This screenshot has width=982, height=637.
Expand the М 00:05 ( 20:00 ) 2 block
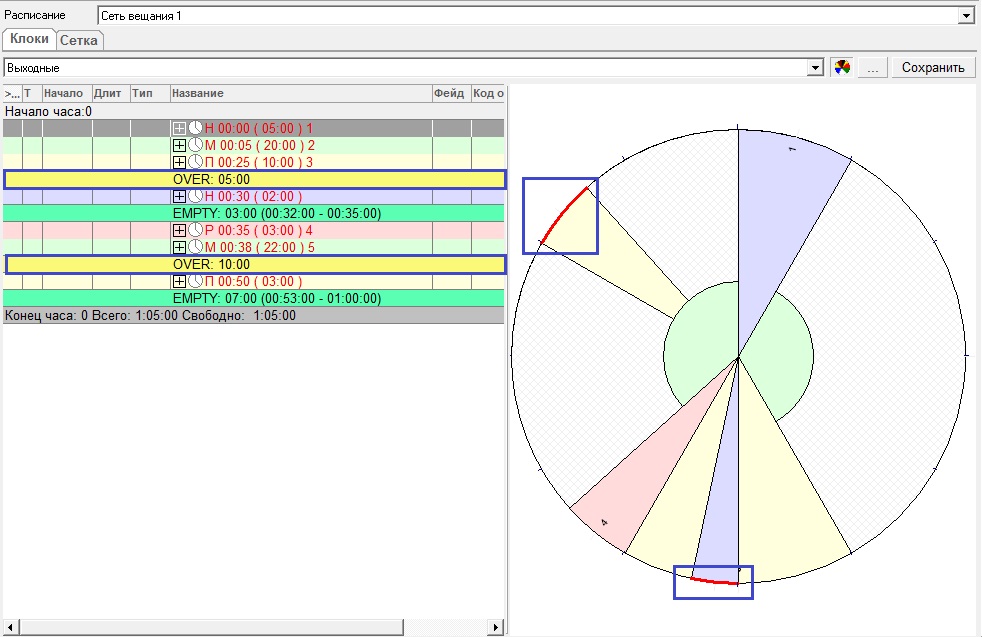click(x=179, y=145)
